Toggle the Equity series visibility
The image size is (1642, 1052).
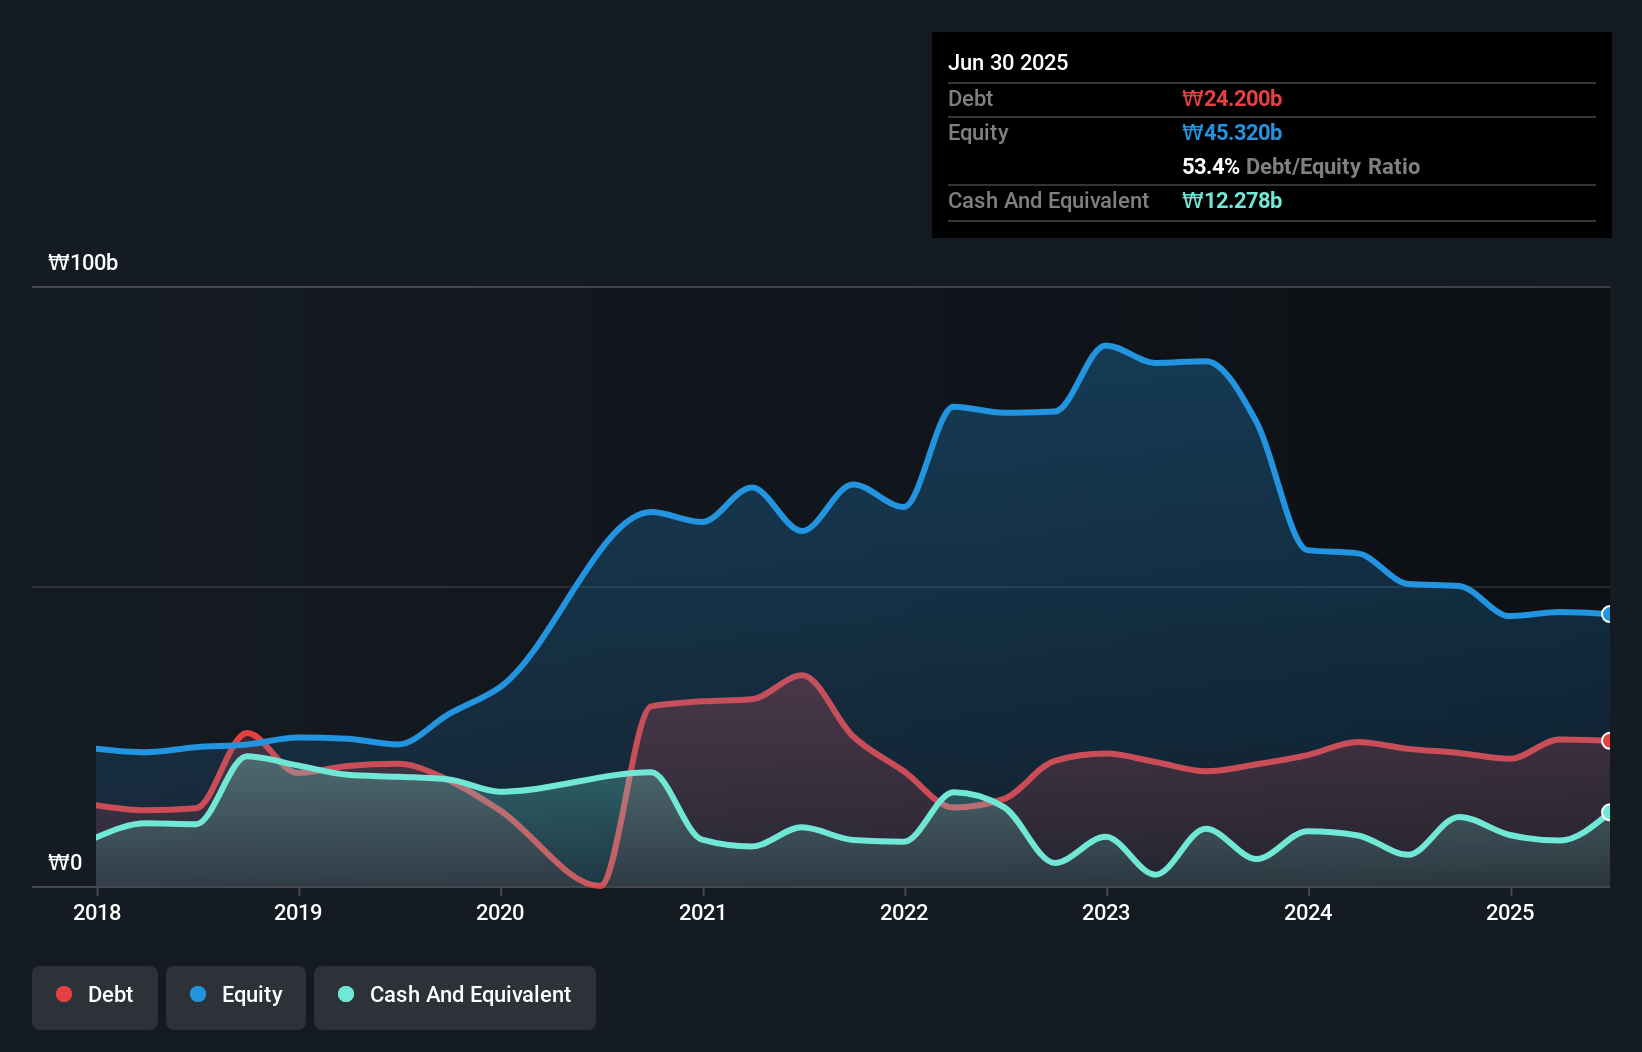tap(236, 996)
